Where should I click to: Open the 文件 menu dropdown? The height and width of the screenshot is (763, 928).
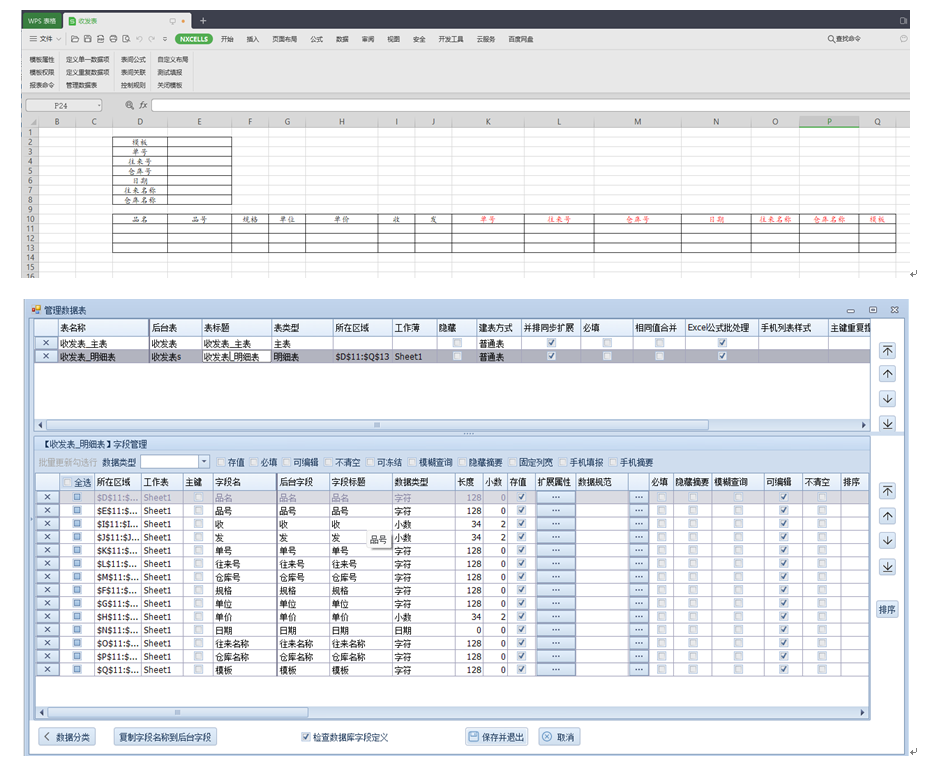point(45,39)
